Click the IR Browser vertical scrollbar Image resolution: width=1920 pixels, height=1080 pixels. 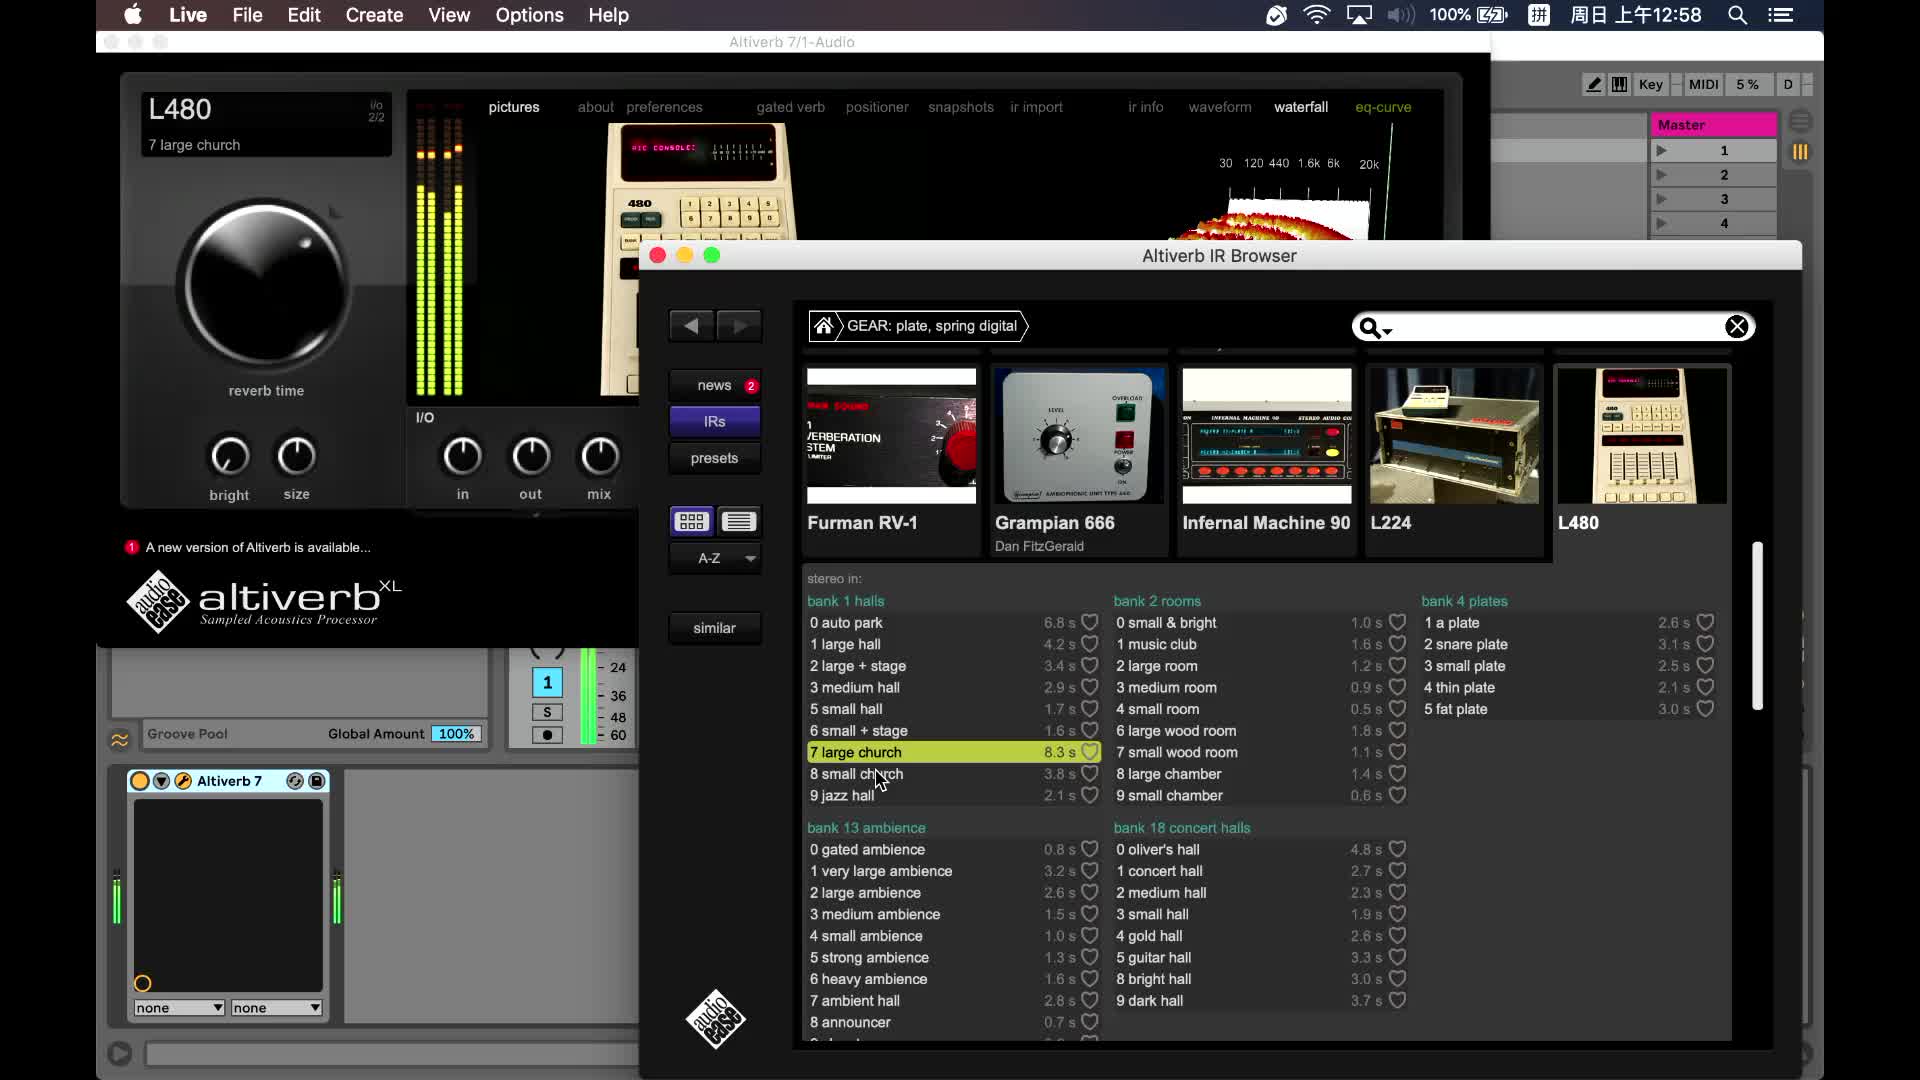1757,626
